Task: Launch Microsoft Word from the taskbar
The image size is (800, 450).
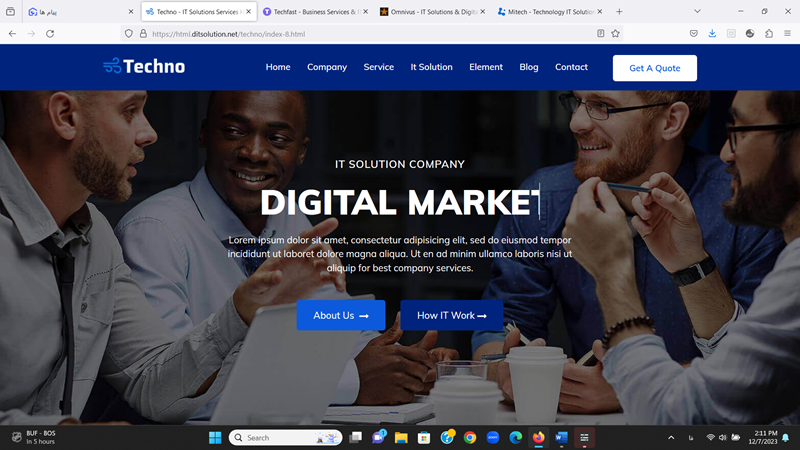Action: click(561, 438)
